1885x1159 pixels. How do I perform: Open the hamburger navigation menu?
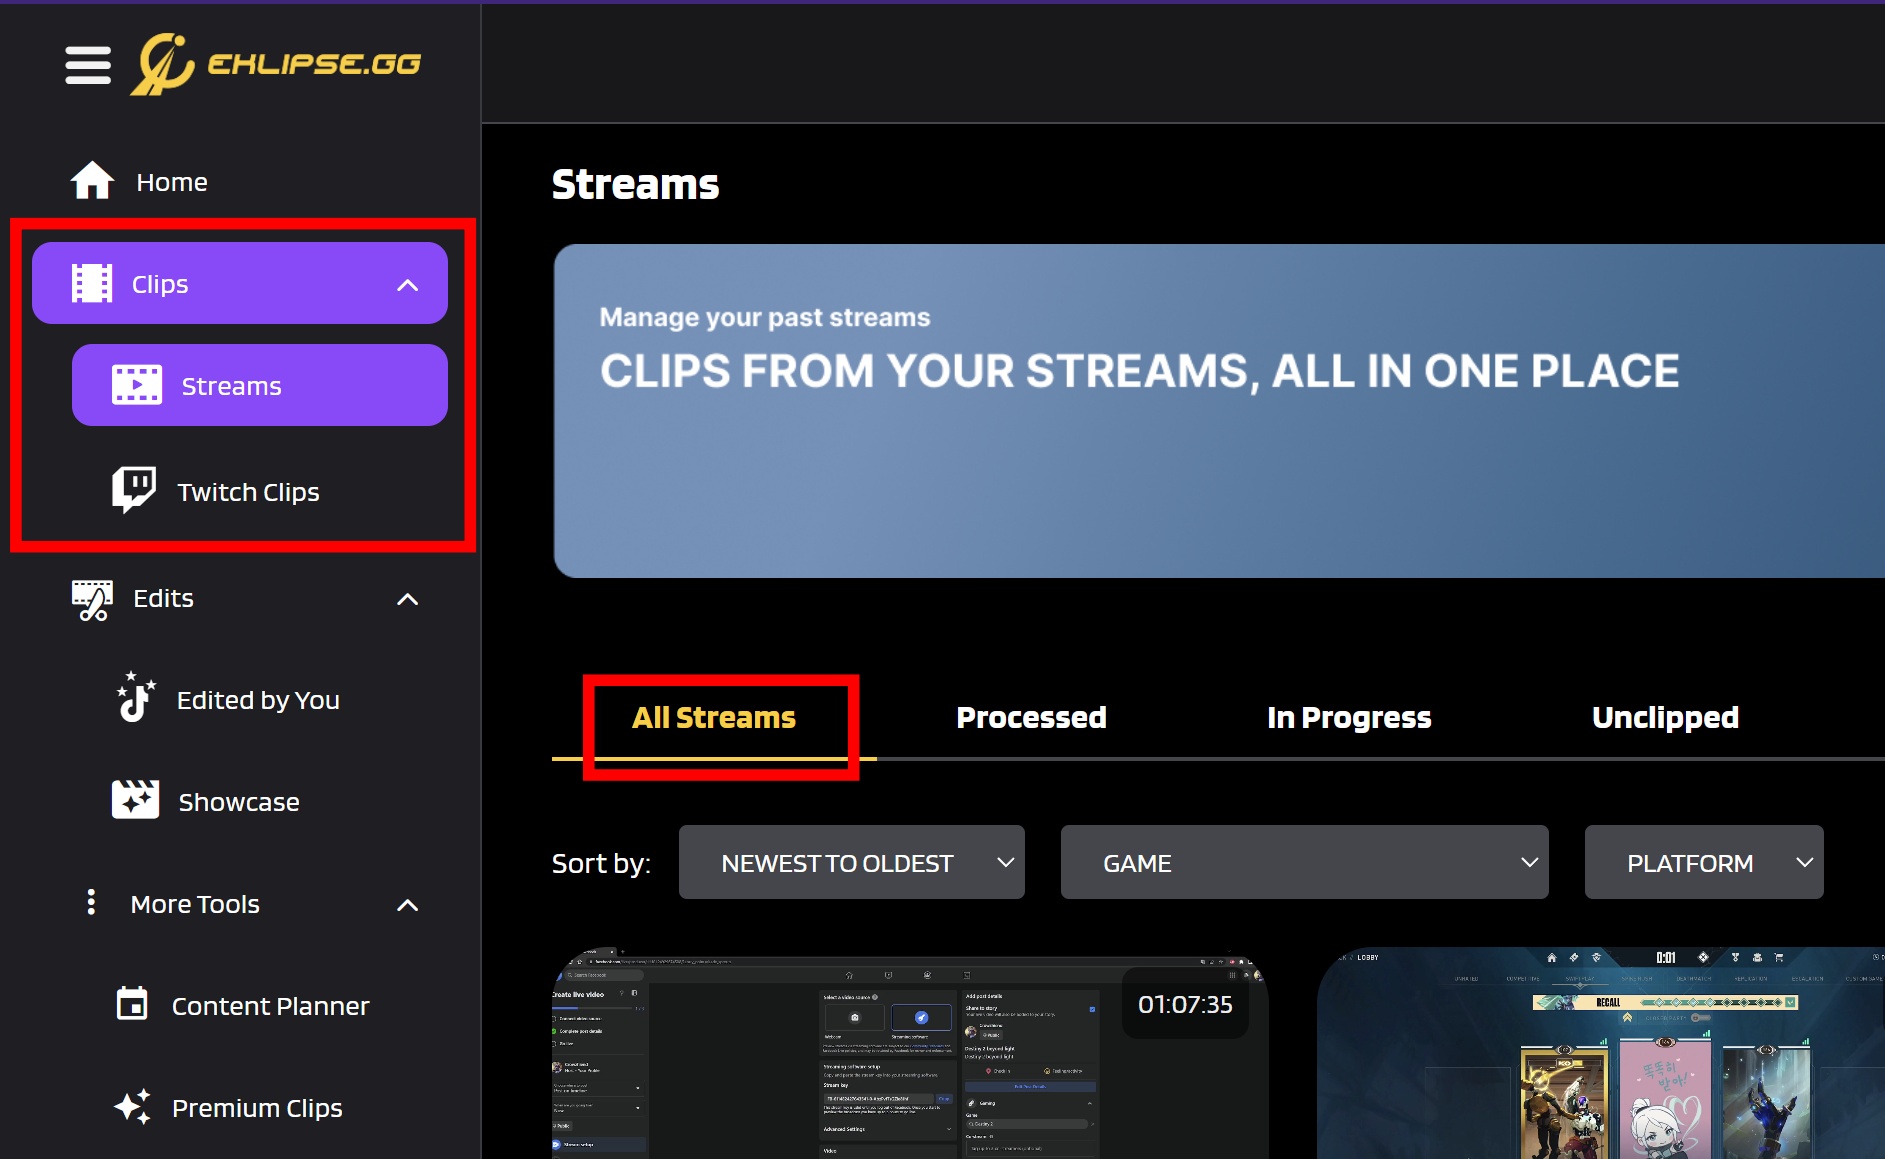pyautogui.click(x=87, y=64)
